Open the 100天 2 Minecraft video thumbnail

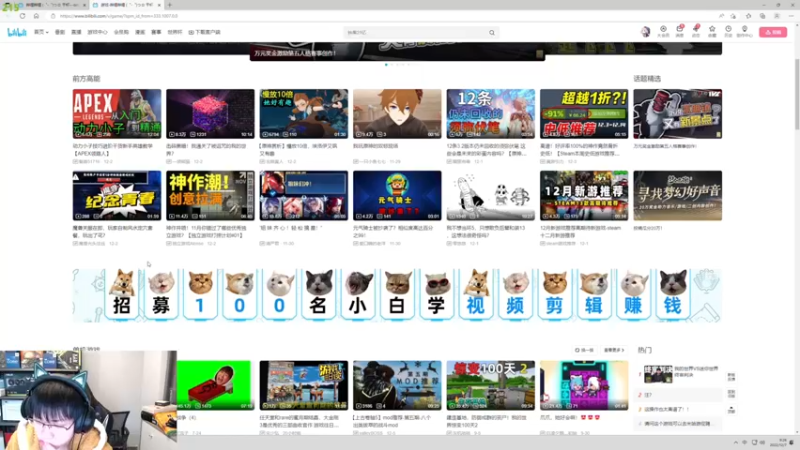tap(491, 385)
